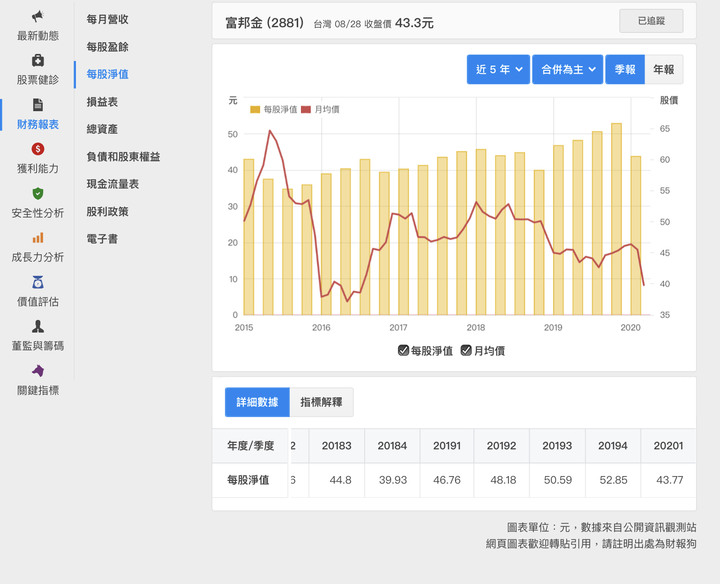This screenshot has width=720, height=584.
Task: Click the 50.59 value cell
Action: [x=557, y=480]
